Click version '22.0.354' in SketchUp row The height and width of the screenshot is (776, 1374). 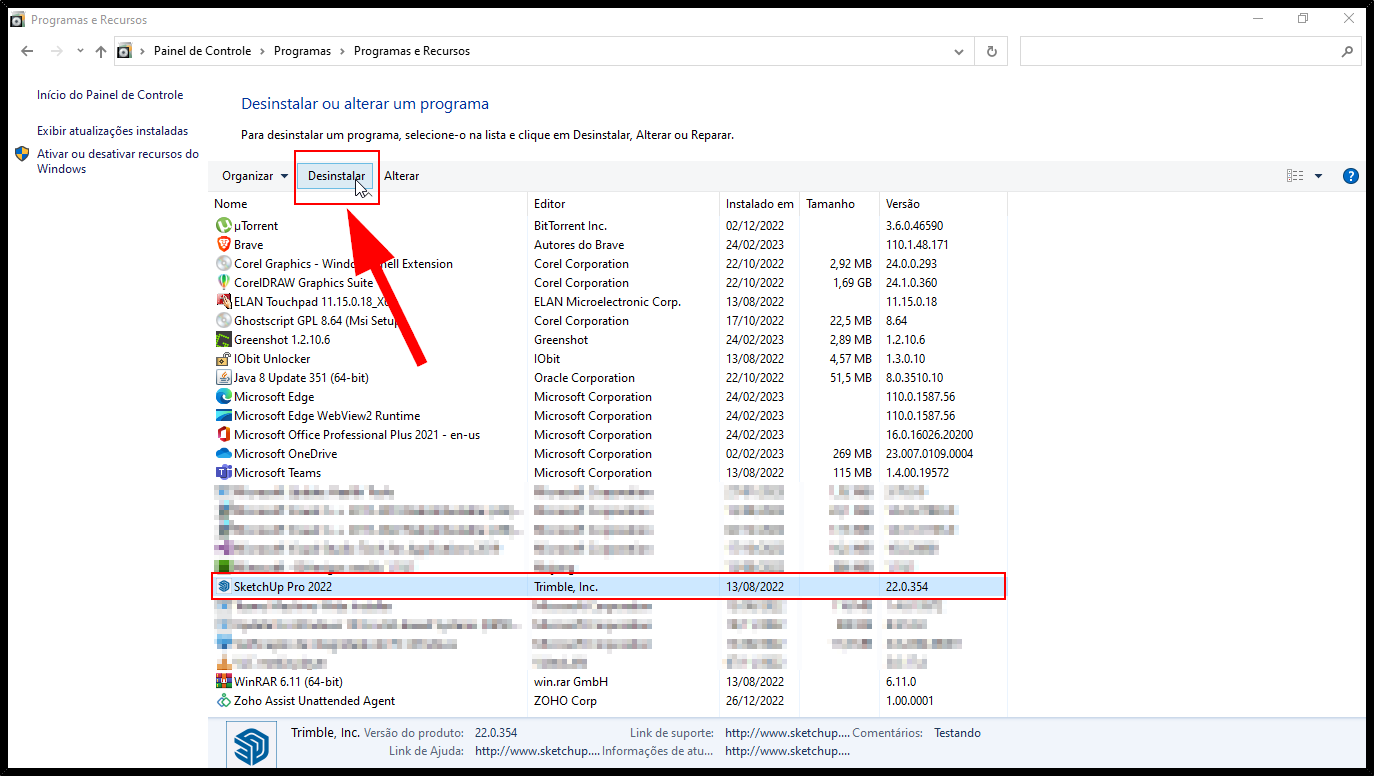tap(907, 587)
